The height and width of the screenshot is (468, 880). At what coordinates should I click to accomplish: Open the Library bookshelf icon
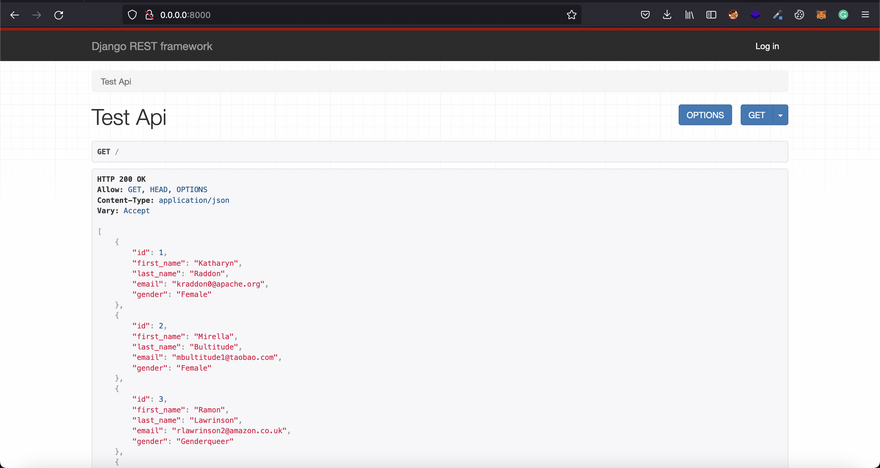tap(690, 15)
